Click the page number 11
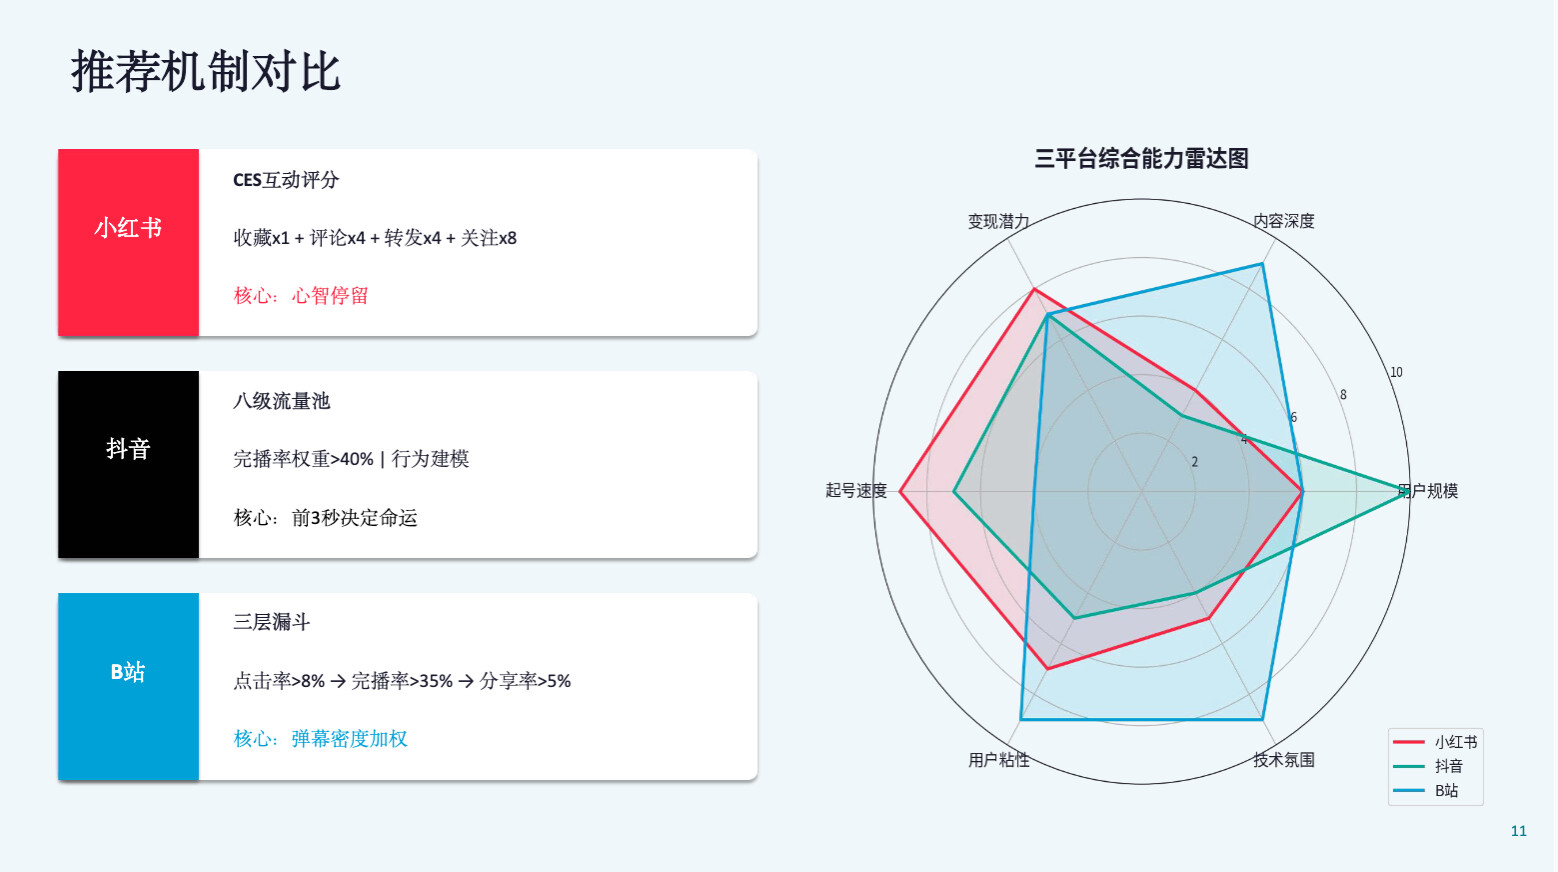This screenshot has height=872, width=1558. click(x=1518, y=831)
